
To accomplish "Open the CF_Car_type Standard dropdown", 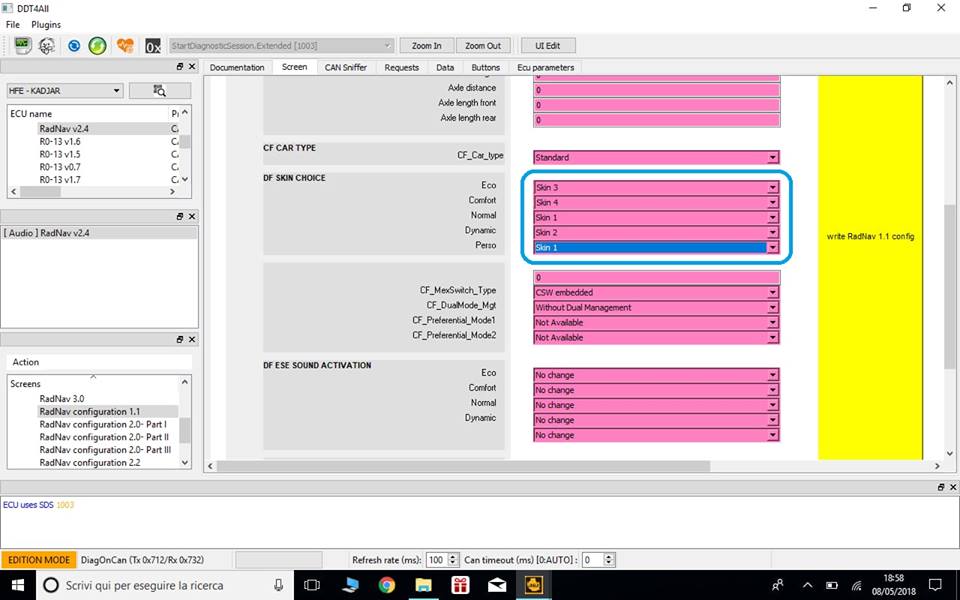I will (x=656, y=157).
